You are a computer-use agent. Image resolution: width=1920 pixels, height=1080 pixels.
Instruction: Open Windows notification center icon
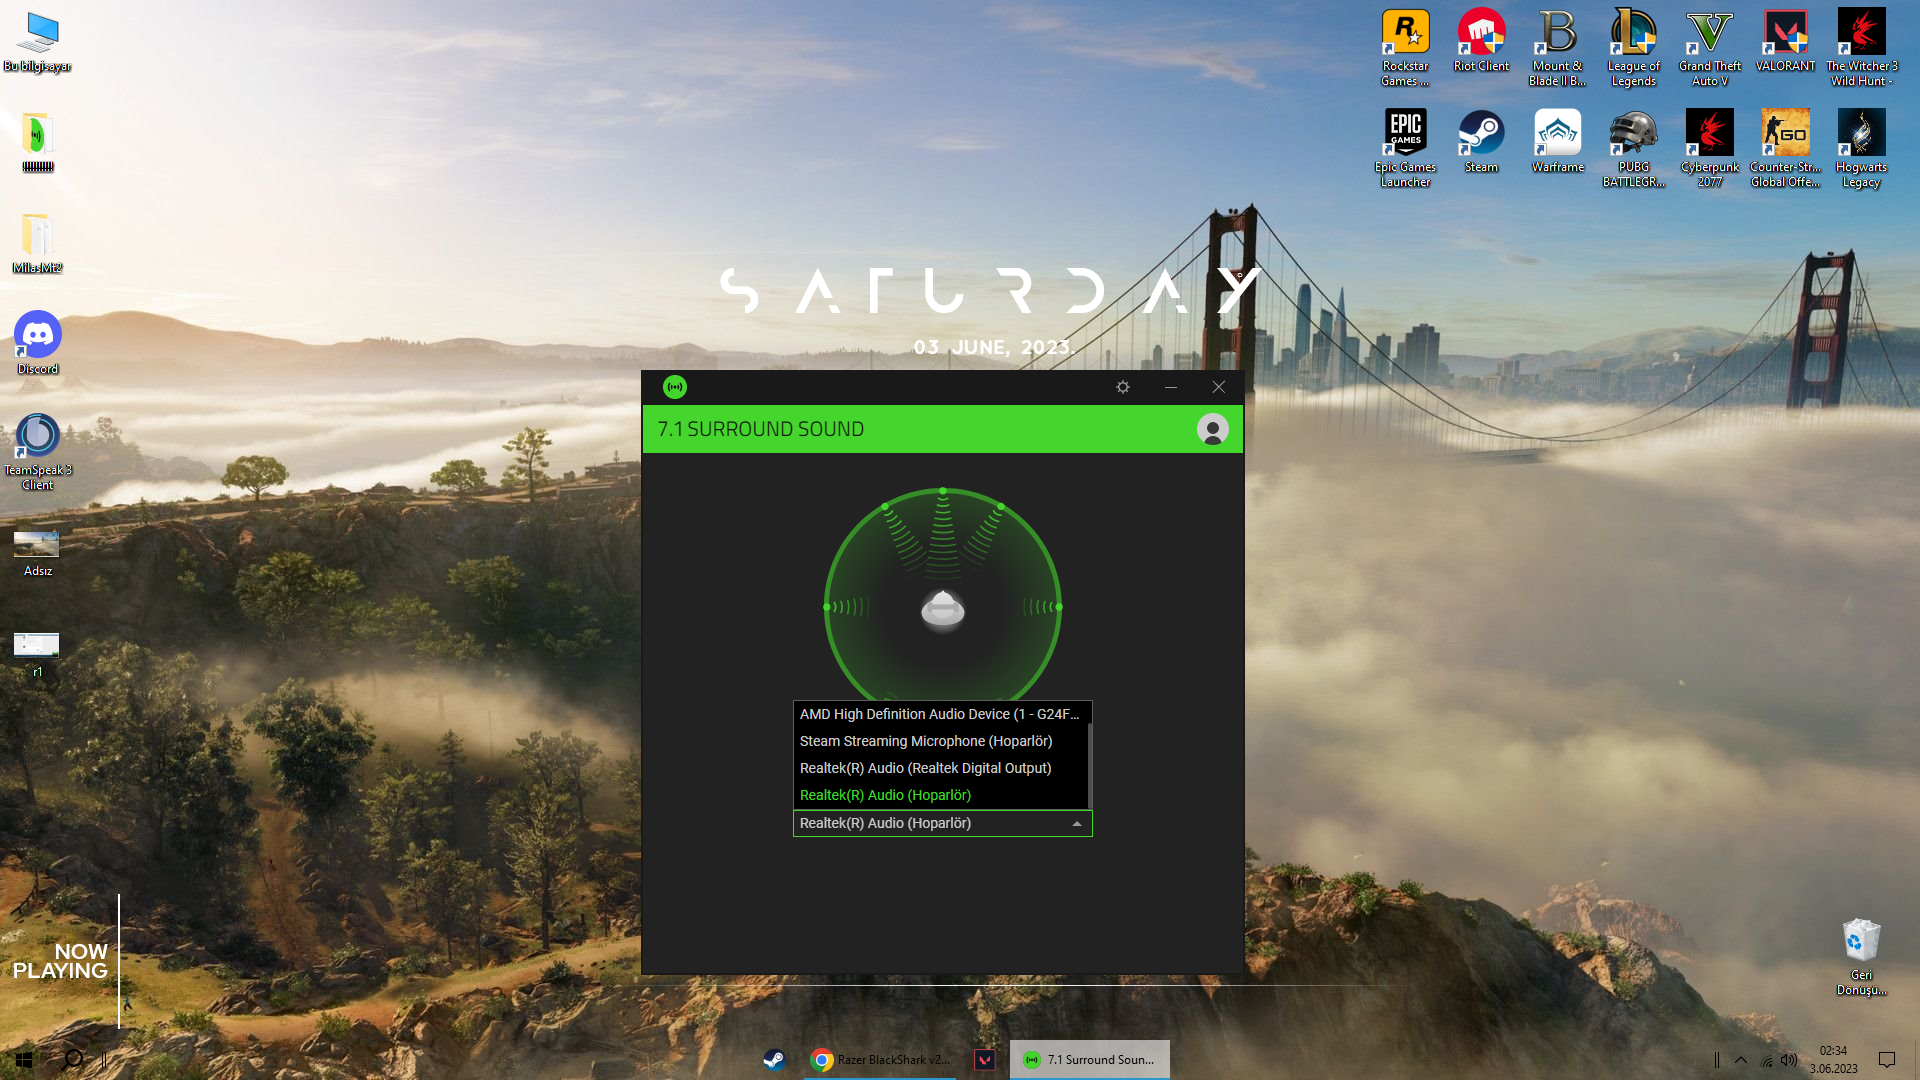[x=1887, y=1060]
